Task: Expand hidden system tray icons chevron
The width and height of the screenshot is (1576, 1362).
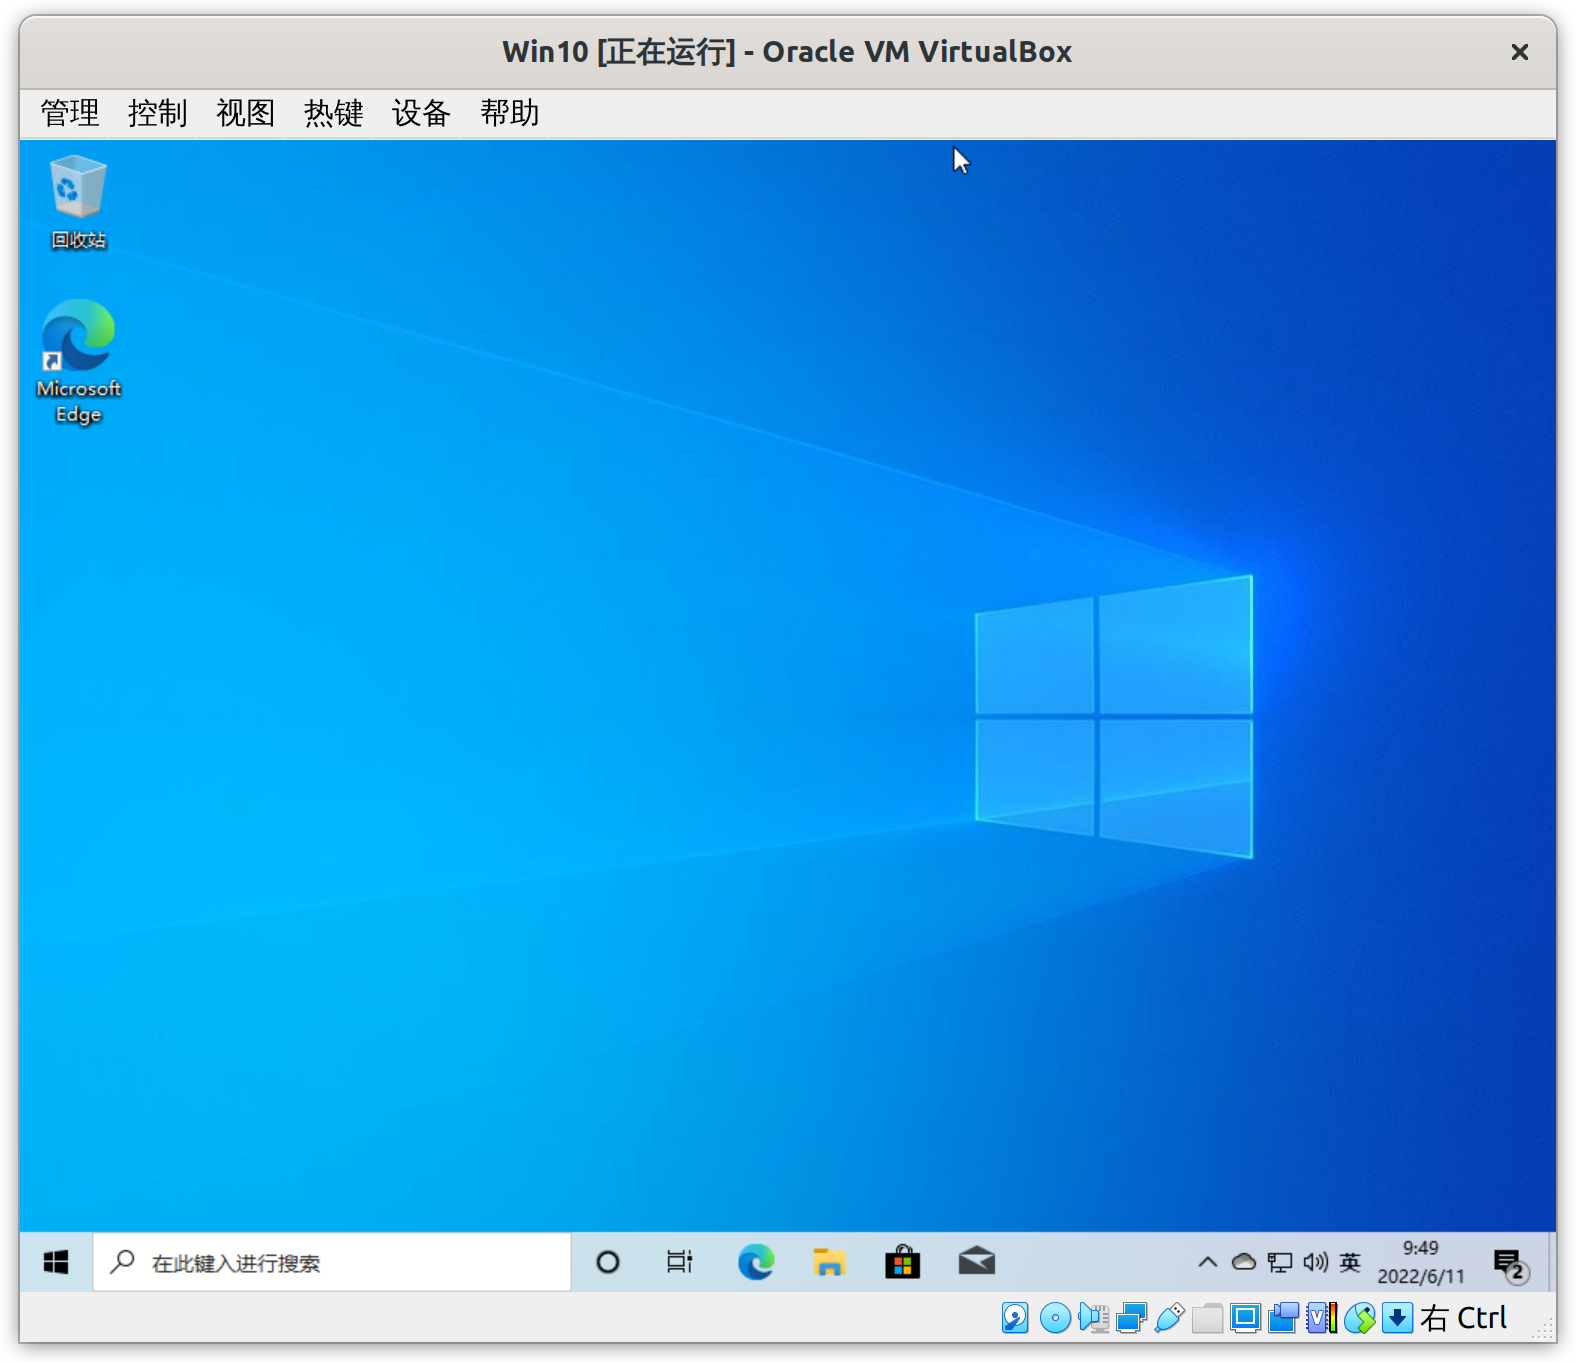Action: pyautogui.click(x=1208, y=1262)
